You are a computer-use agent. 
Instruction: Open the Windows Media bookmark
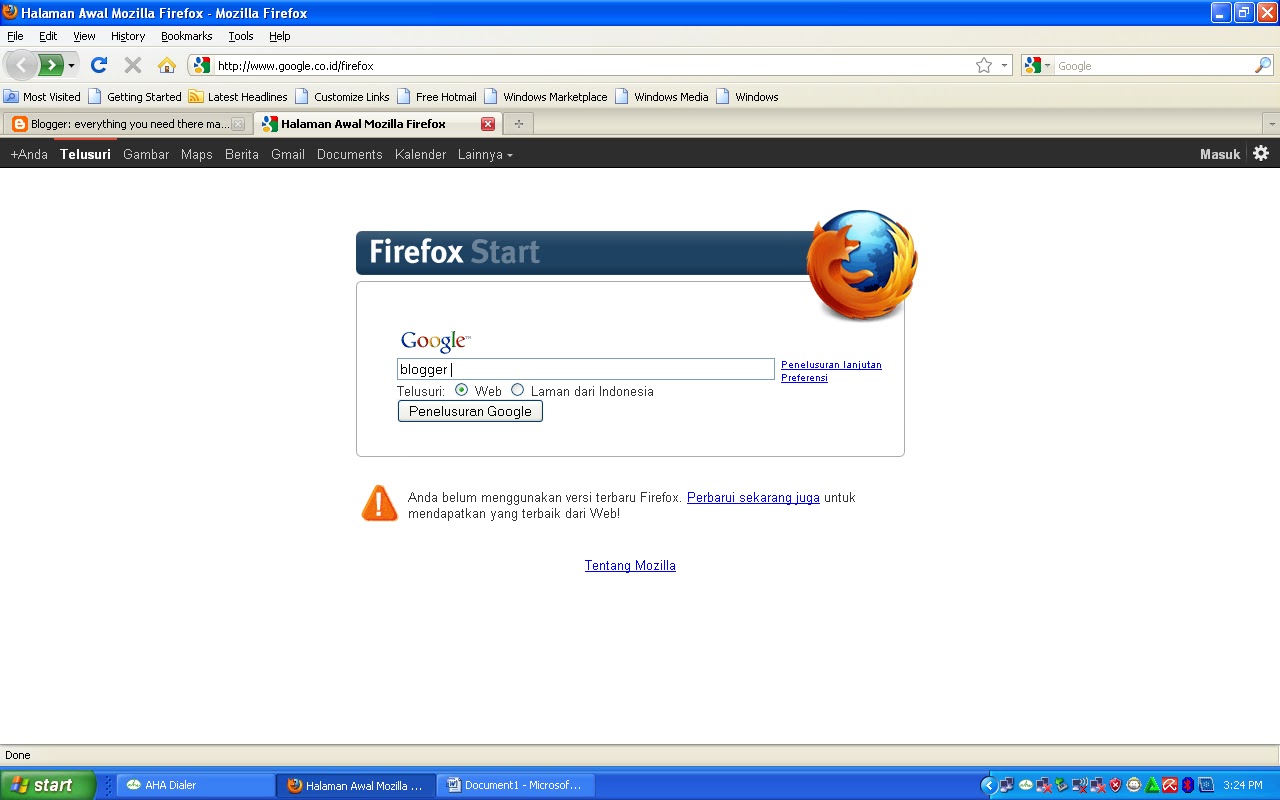point(662,97)
